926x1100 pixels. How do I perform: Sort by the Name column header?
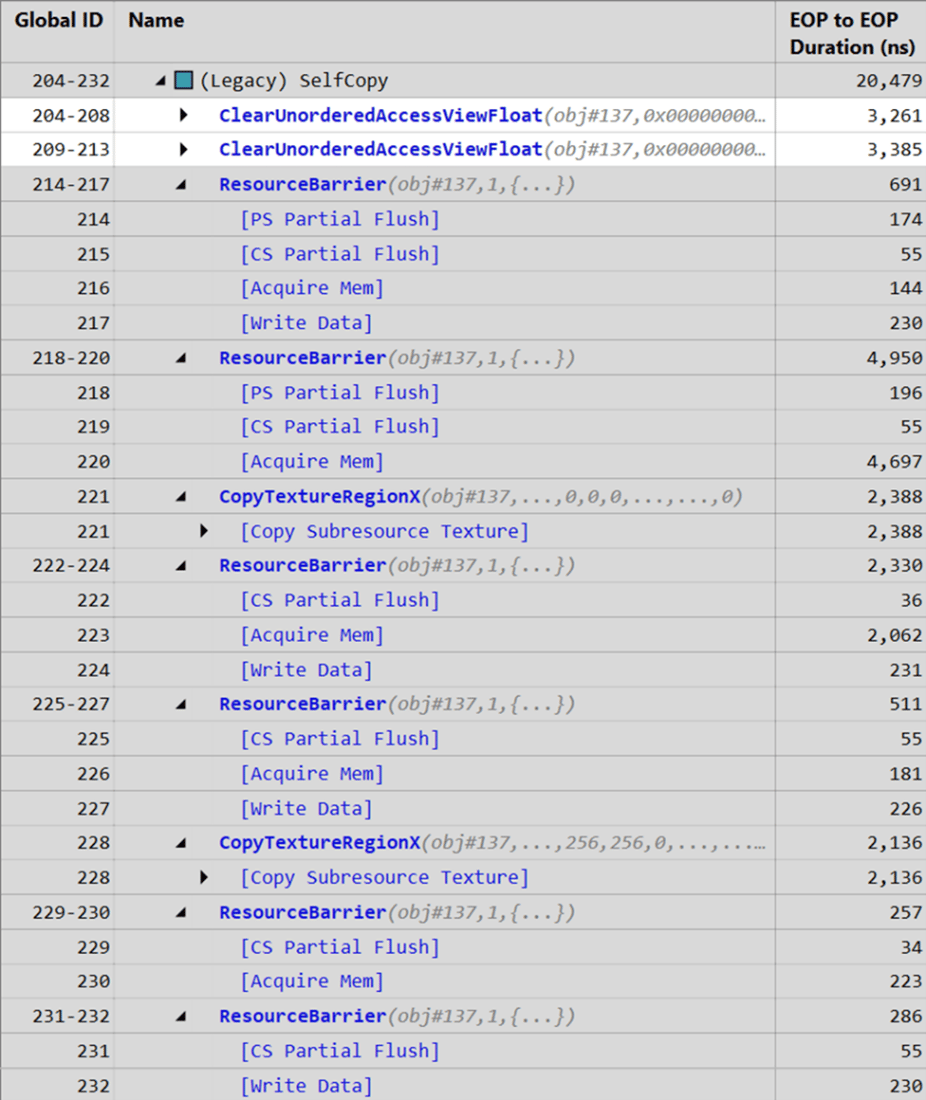click(x=156, y=20)
